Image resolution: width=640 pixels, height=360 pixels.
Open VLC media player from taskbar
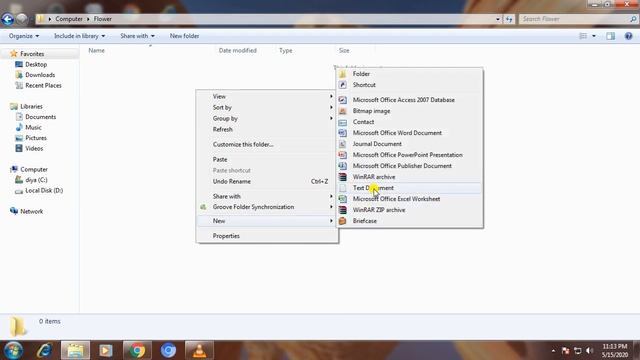199,350
